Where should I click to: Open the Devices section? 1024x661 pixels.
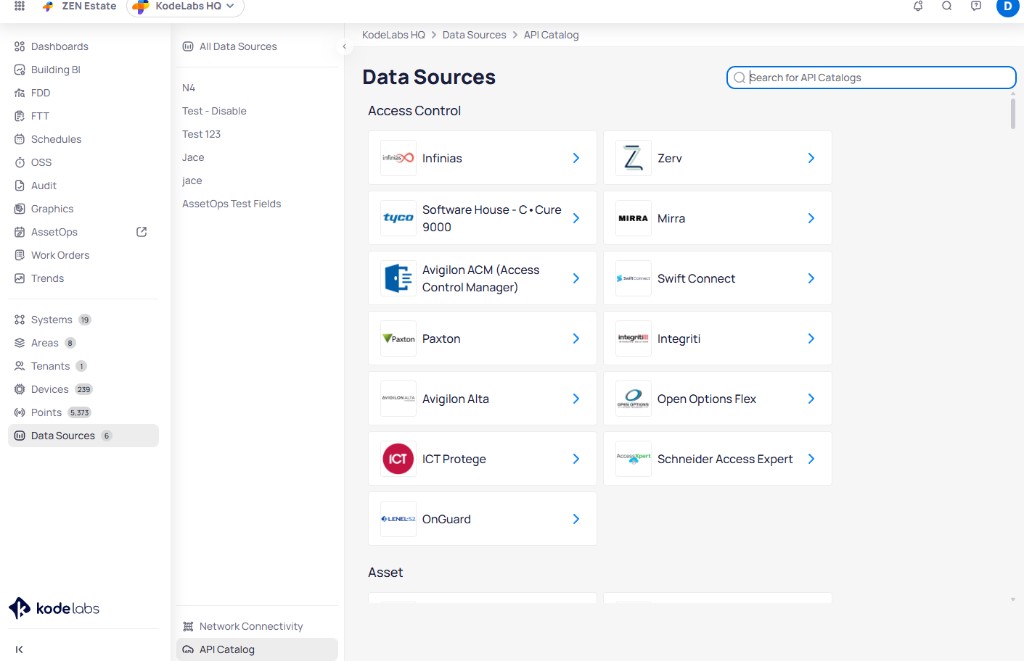pos(83,389)
